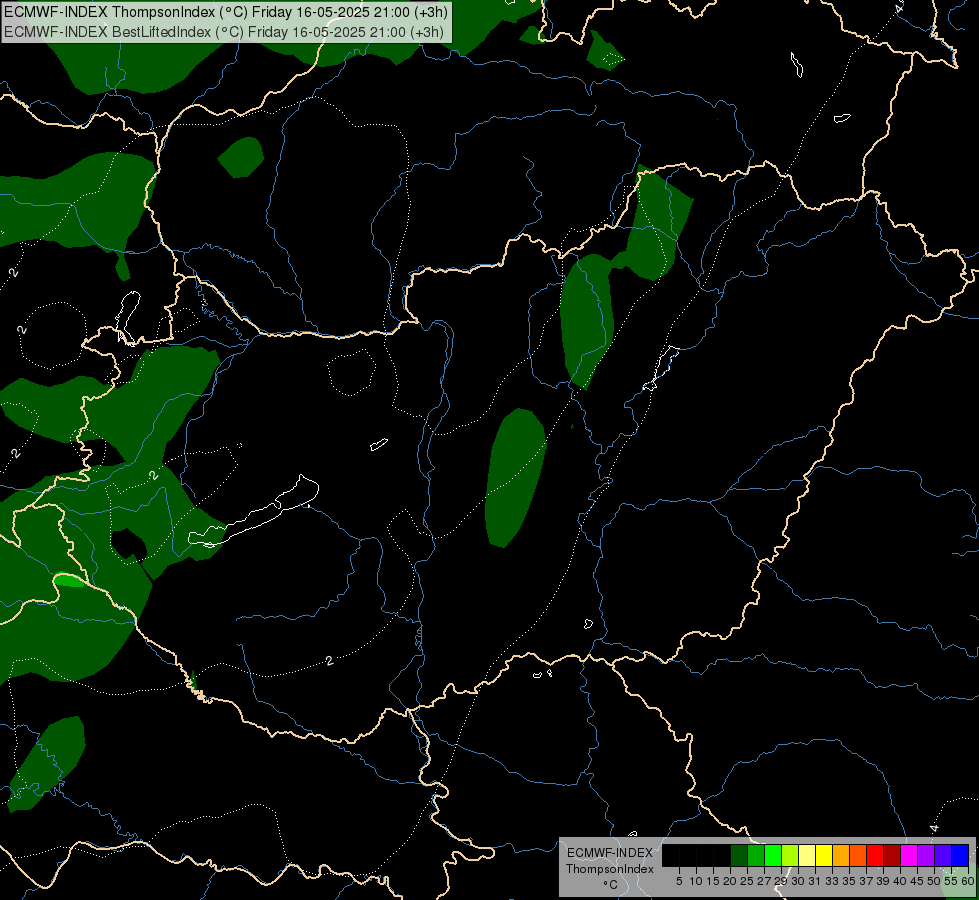Click the °C unit label in legend

coord(611,884)
